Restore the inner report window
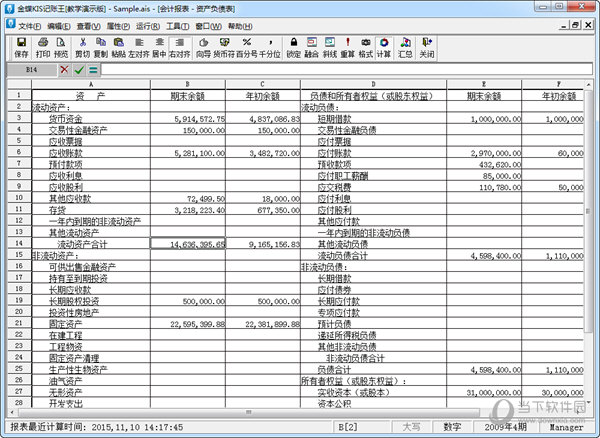Screen dimensions: 600x438 [x=575, y=25]
